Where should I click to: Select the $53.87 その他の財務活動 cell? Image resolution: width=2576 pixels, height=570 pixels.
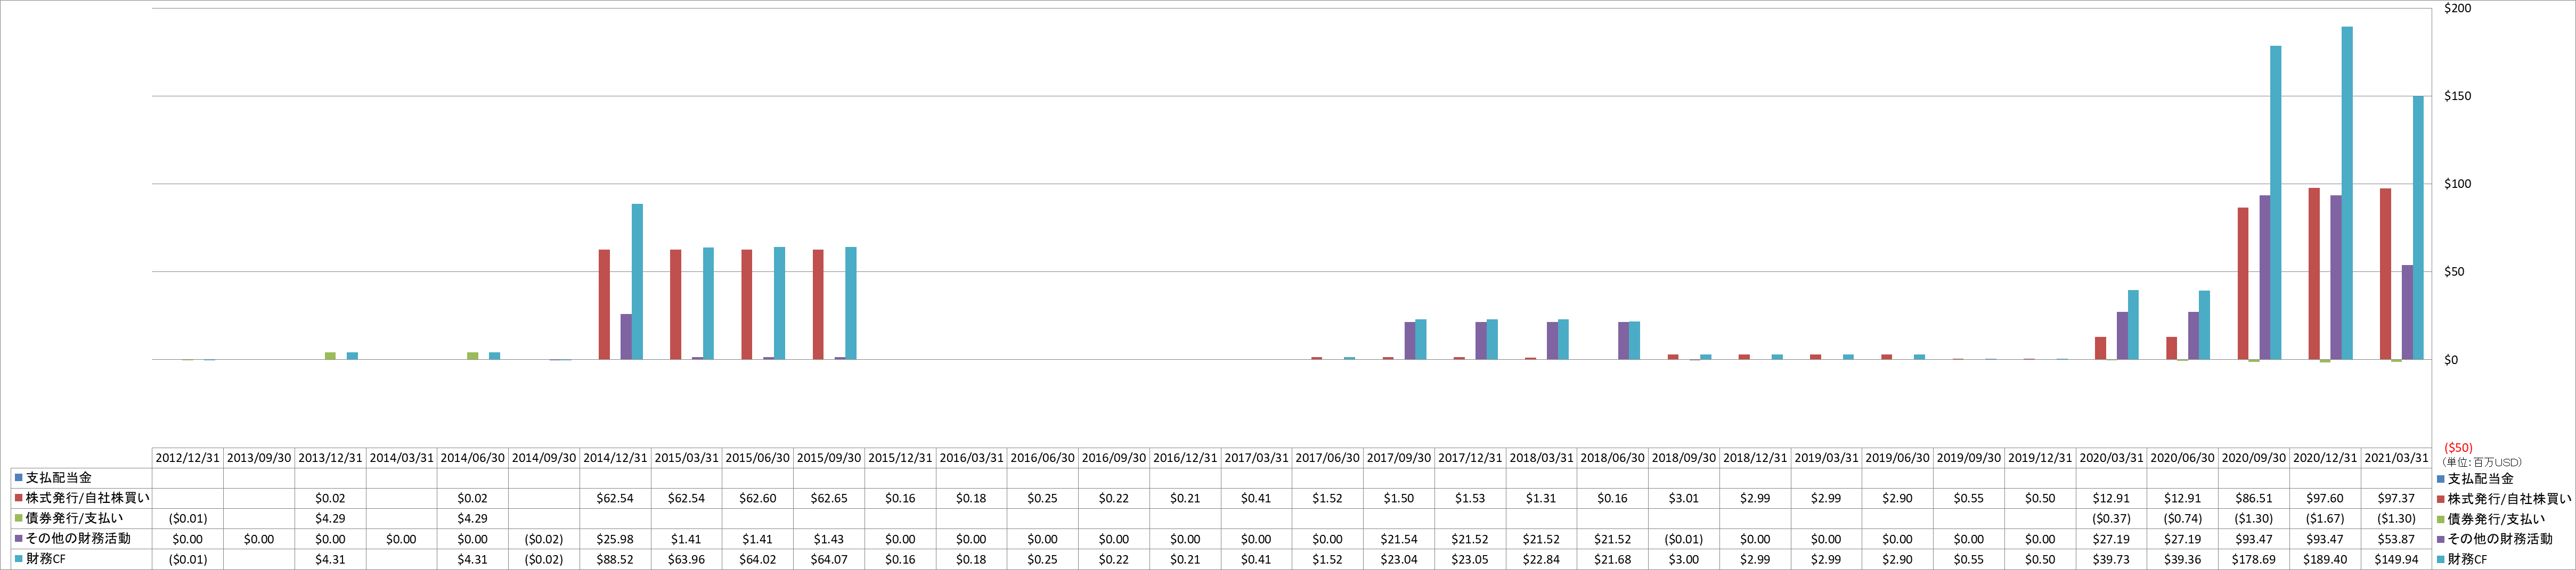pyautogui.click(x=2396, y=539)
